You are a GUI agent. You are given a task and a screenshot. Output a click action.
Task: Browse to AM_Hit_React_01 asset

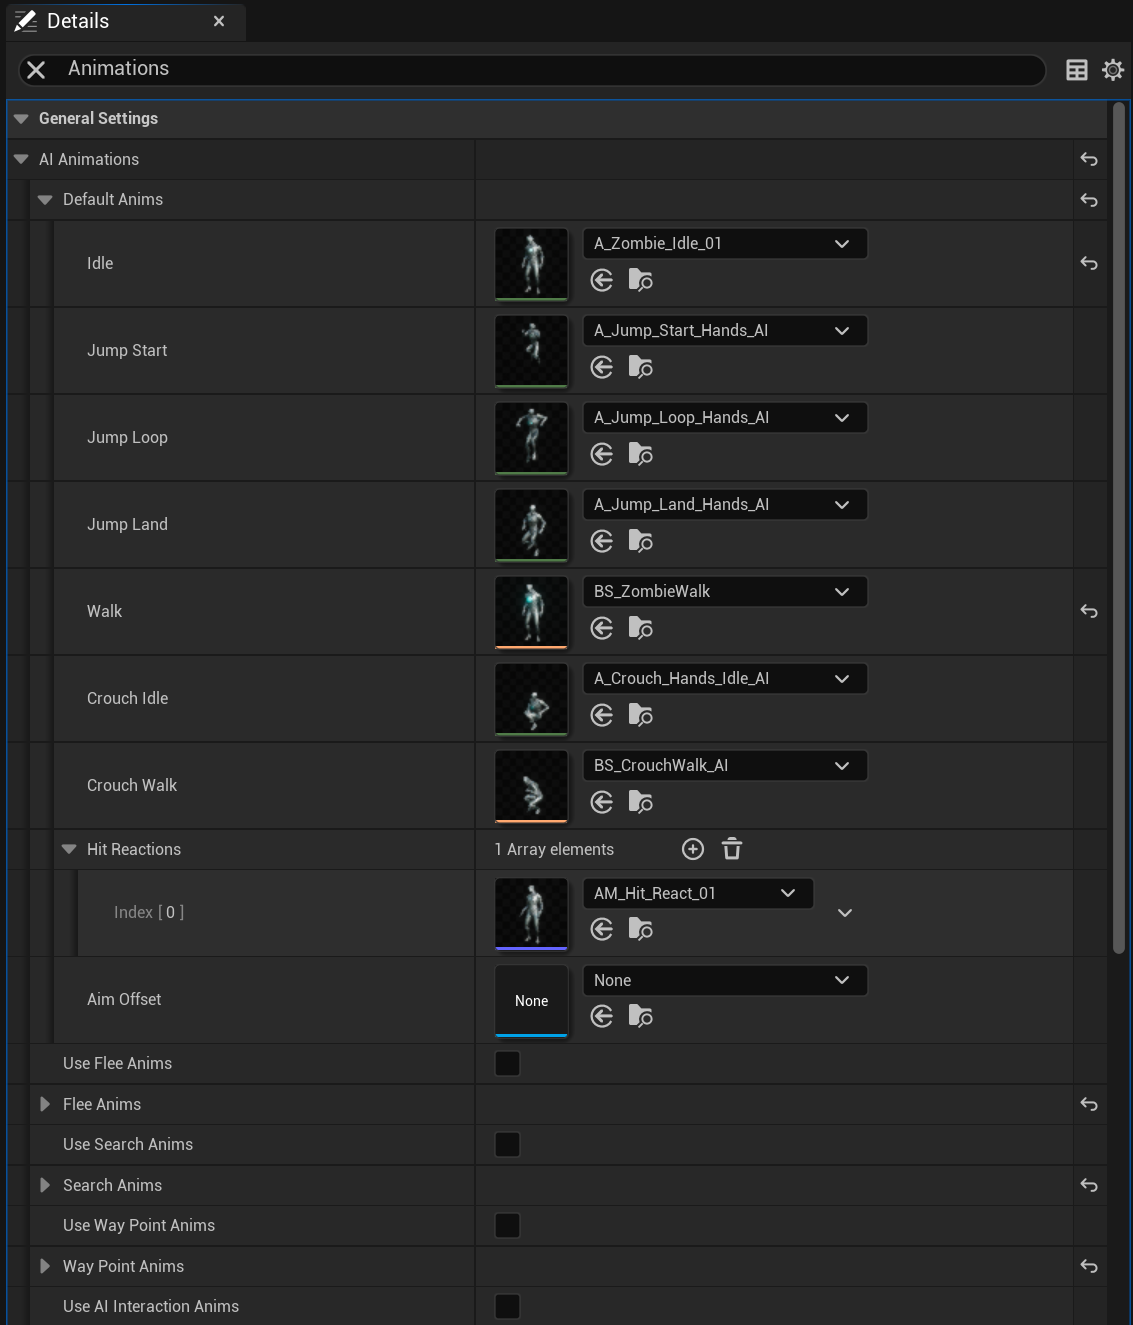tap(641, 930)
